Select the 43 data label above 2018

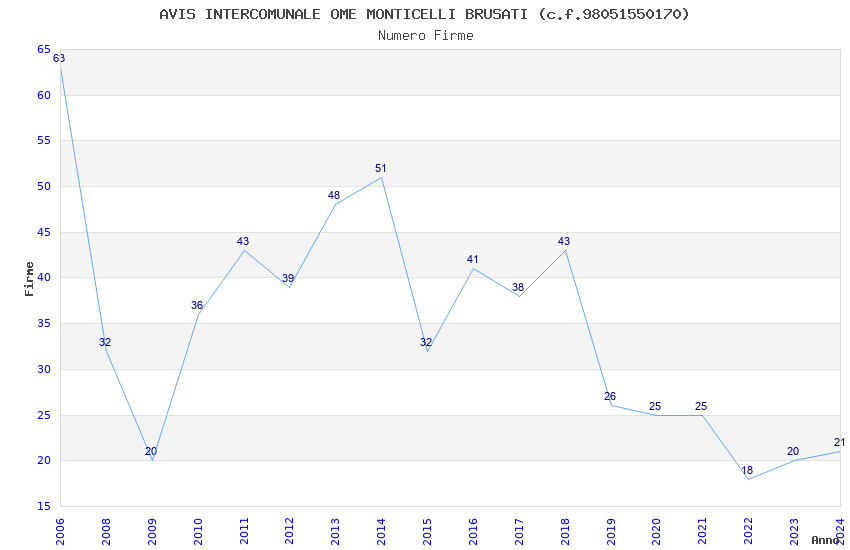pos(564,241)
